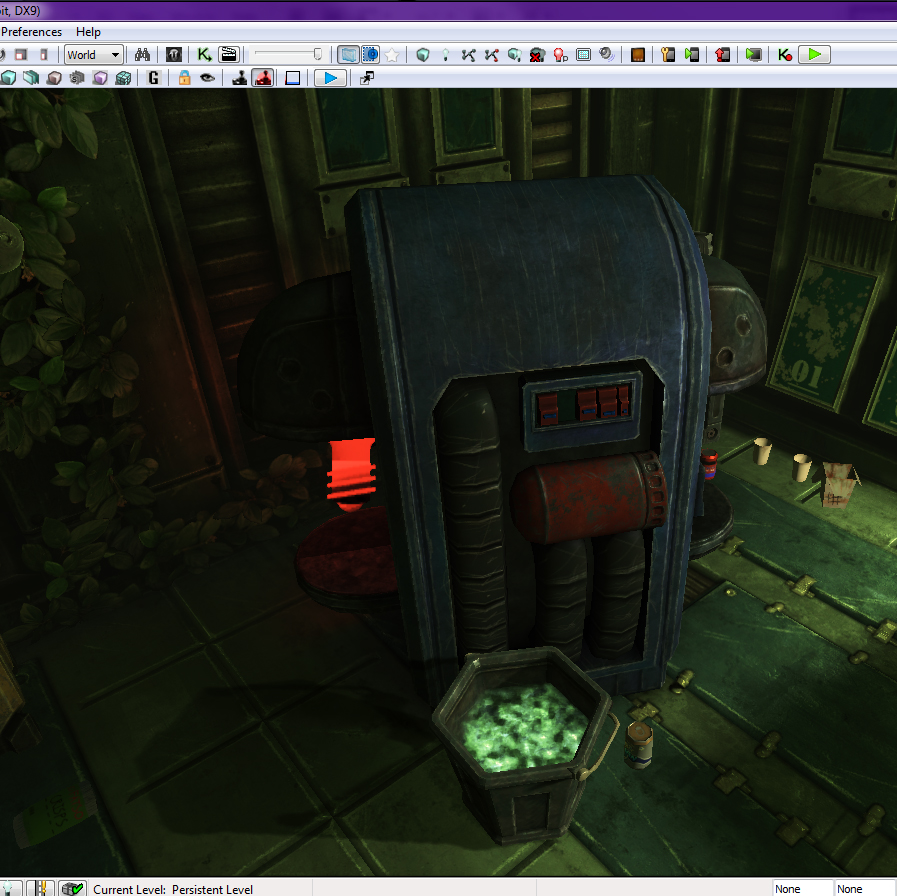Toggle the selection translucency toolbar button
The image size is (897, 896).
tap(348, 55)
